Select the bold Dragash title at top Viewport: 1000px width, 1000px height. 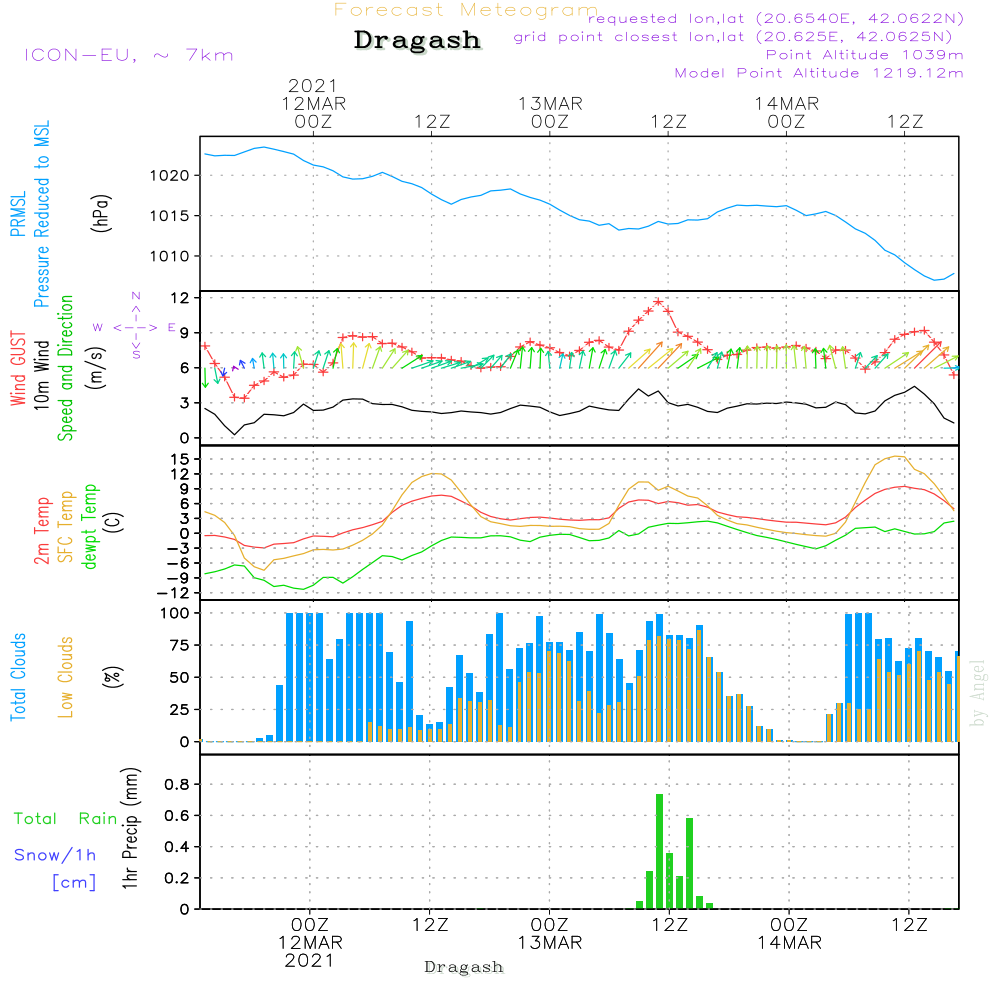(417, 41)
